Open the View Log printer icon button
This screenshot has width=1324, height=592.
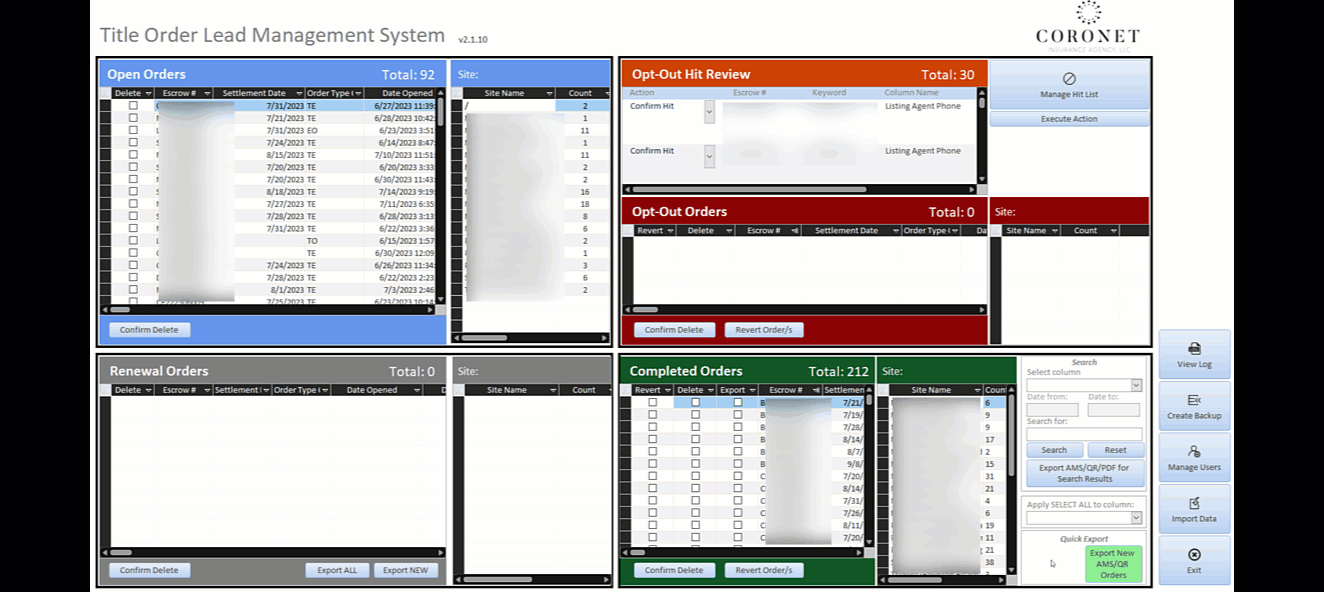tap(1194, 355)
